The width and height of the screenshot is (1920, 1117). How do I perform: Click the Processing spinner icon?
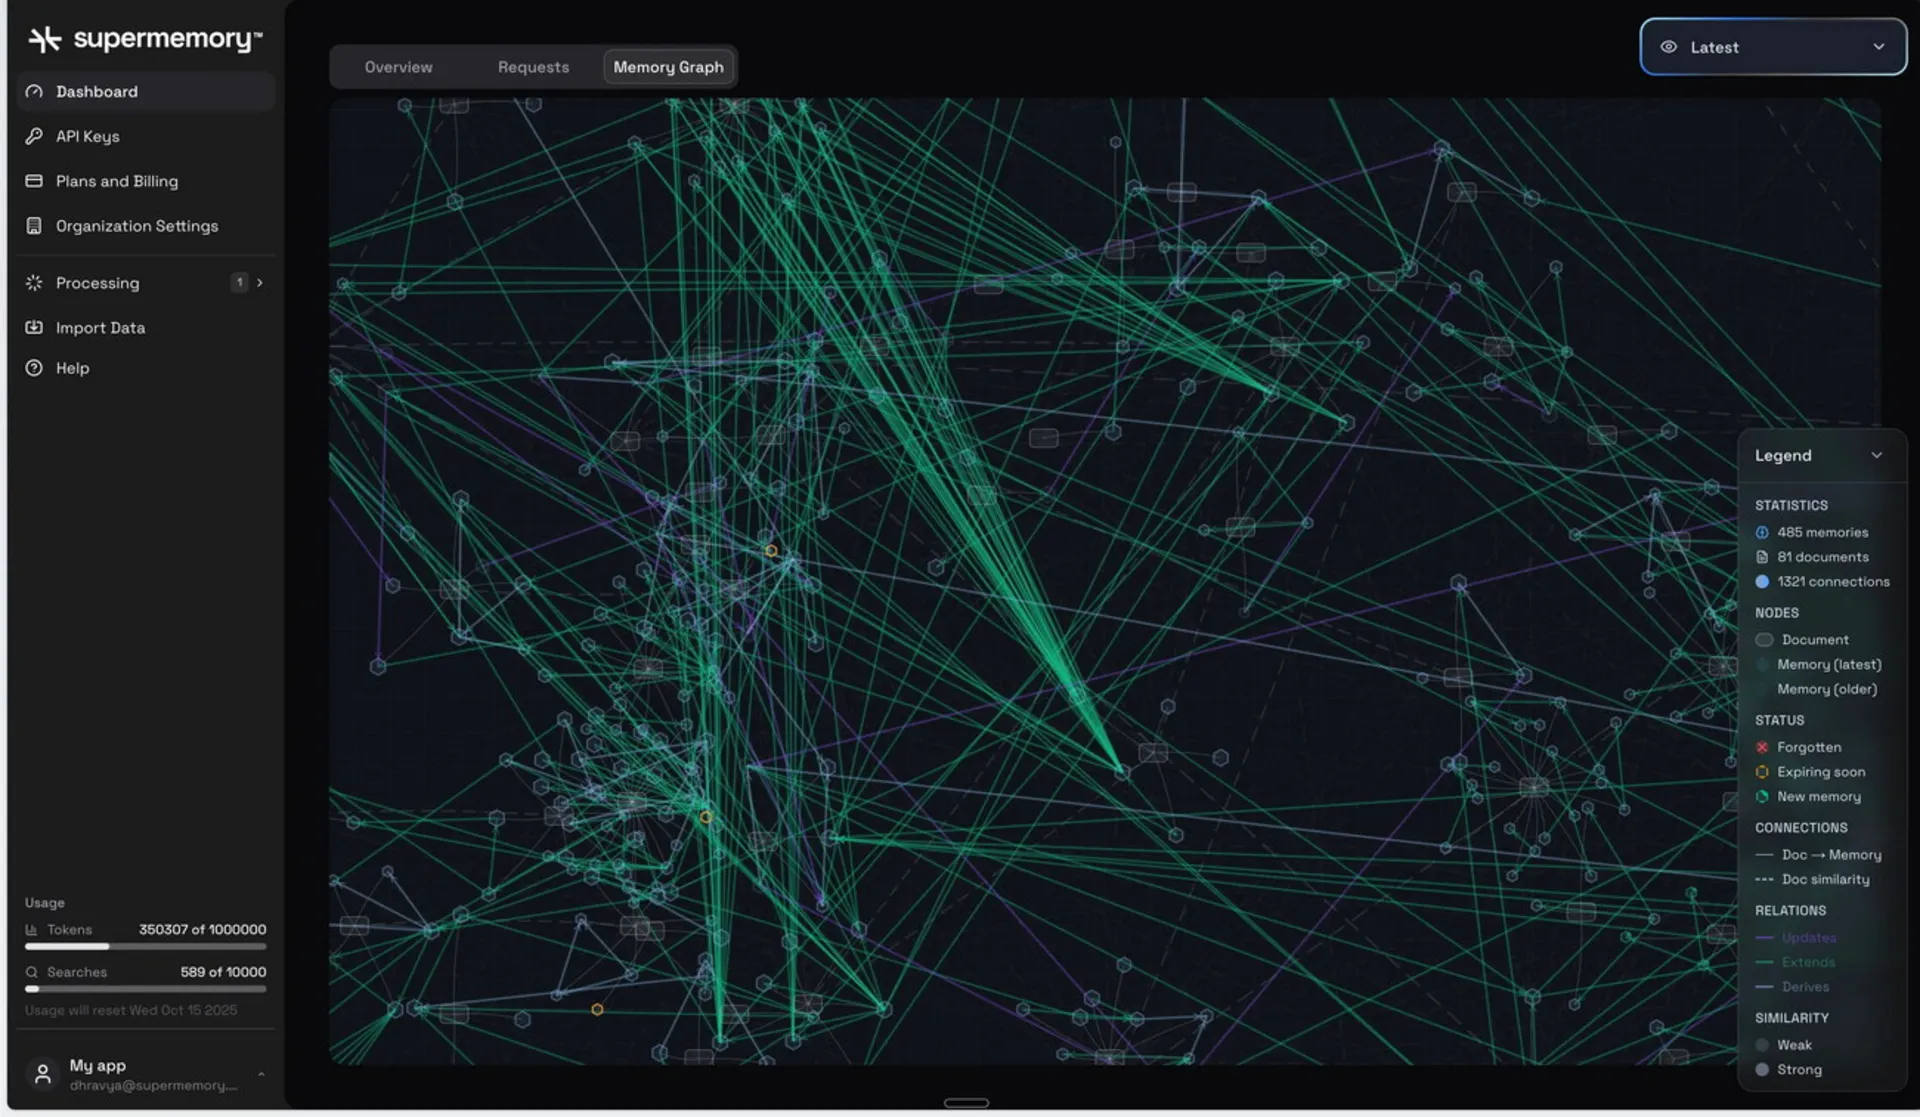point(34,283)
